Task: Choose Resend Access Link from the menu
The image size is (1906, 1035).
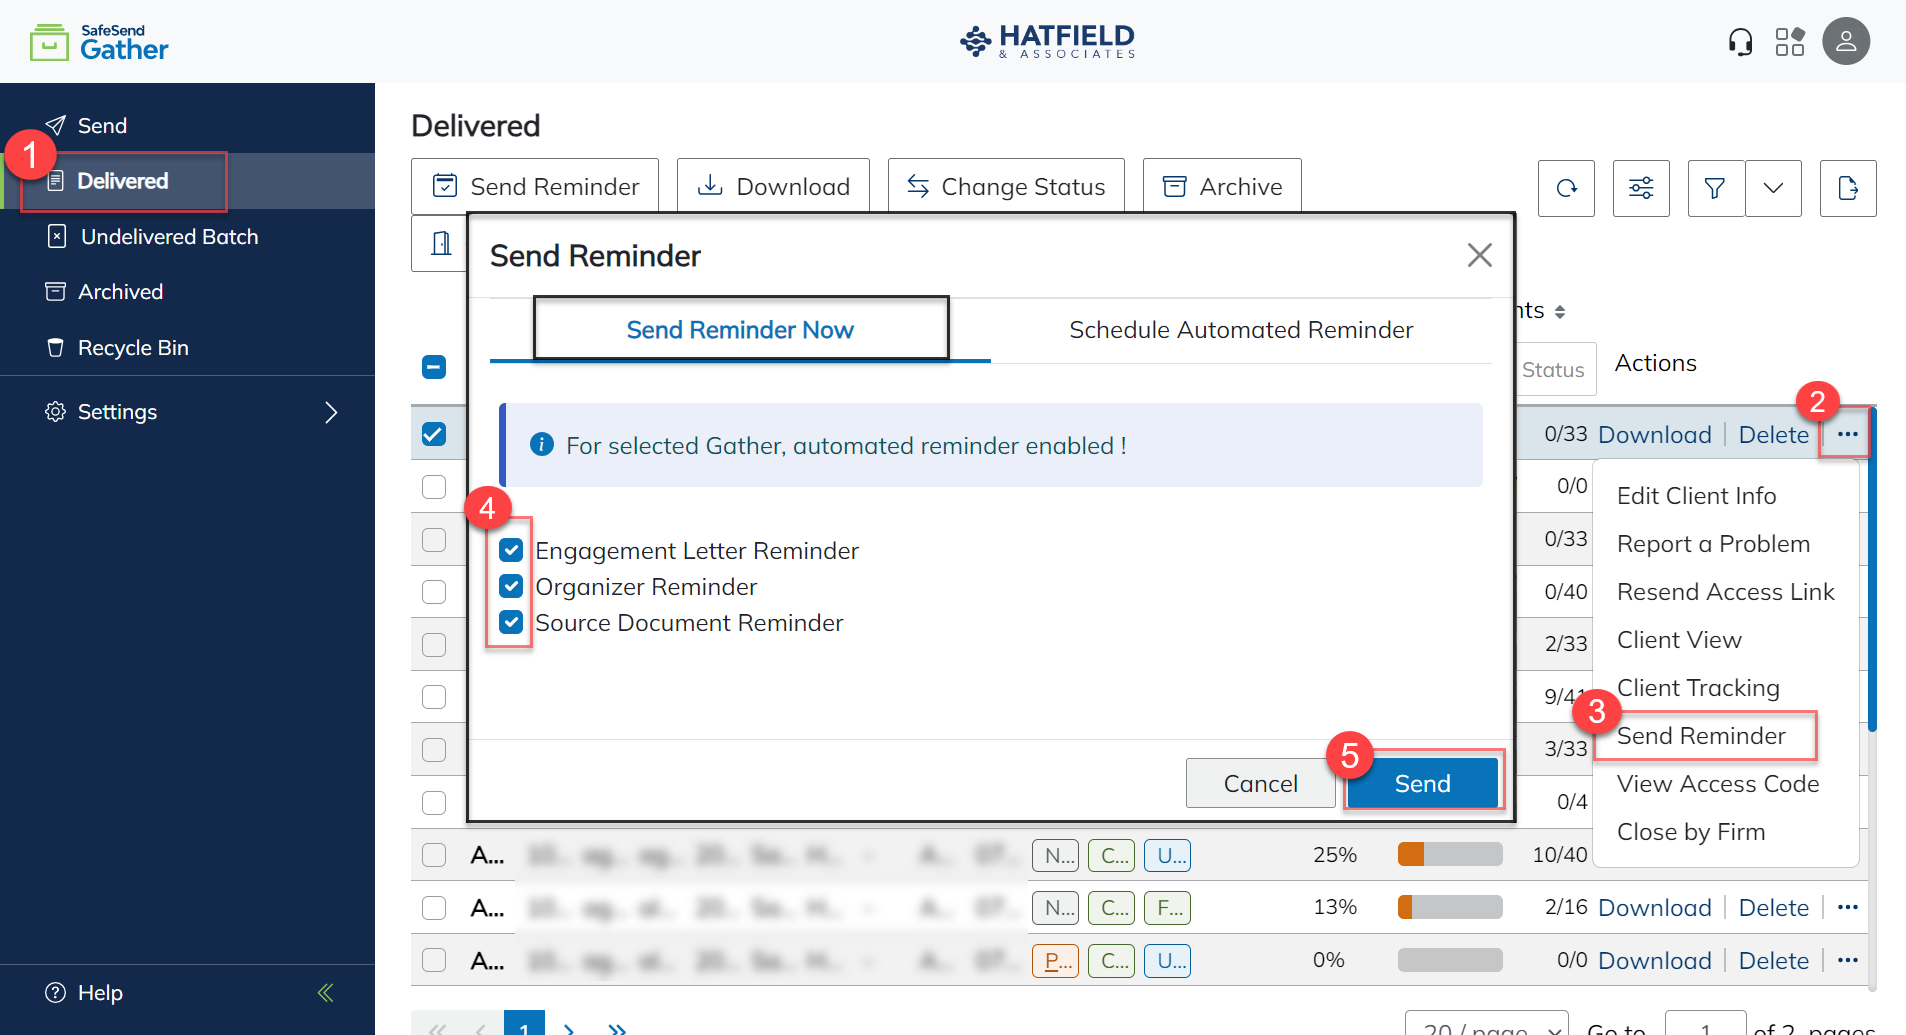Action: pos(1725,591)
